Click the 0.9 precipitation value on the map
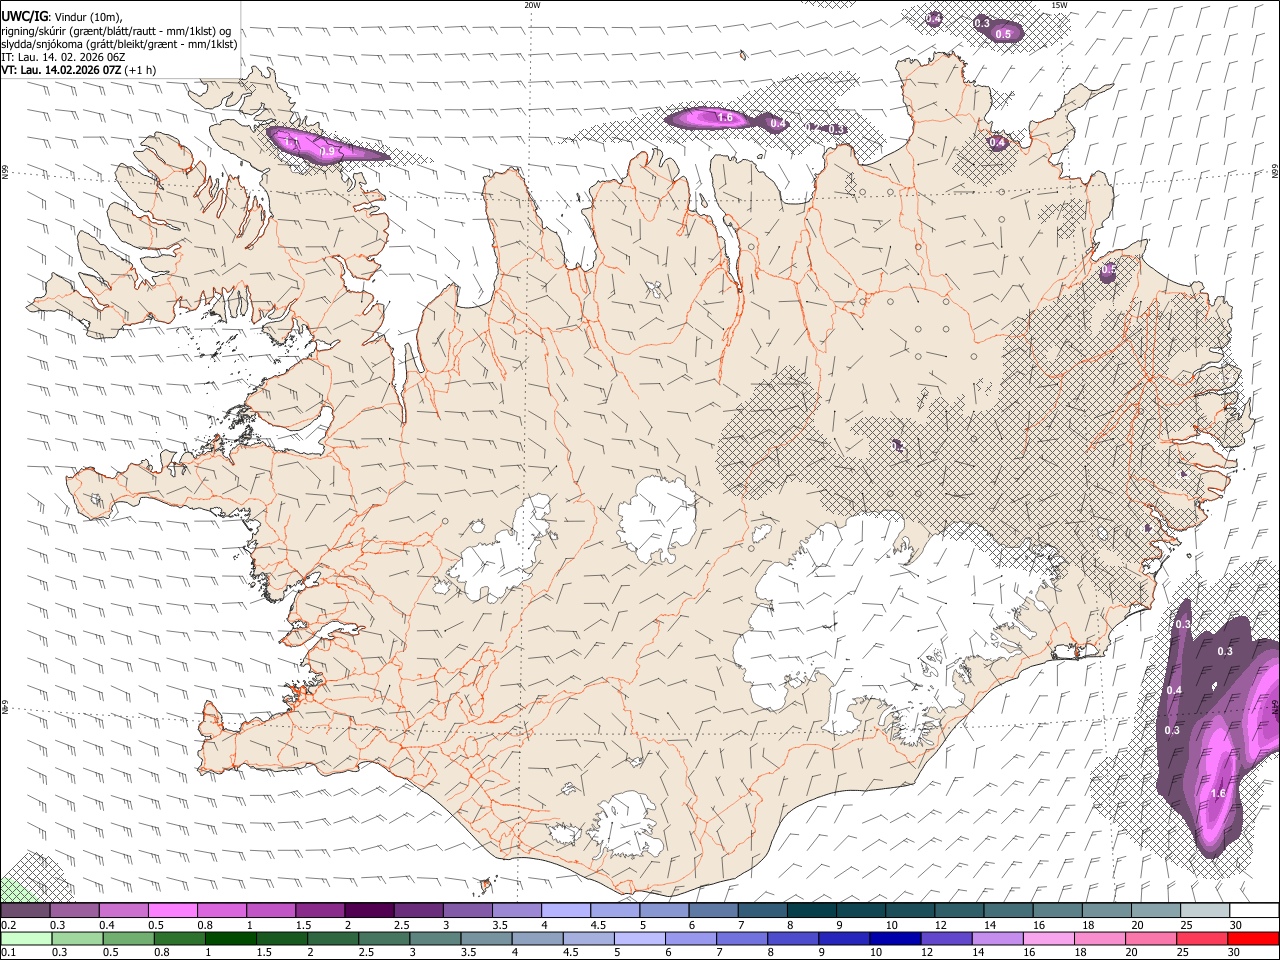1280x960 pixels. tap(327, 152)
